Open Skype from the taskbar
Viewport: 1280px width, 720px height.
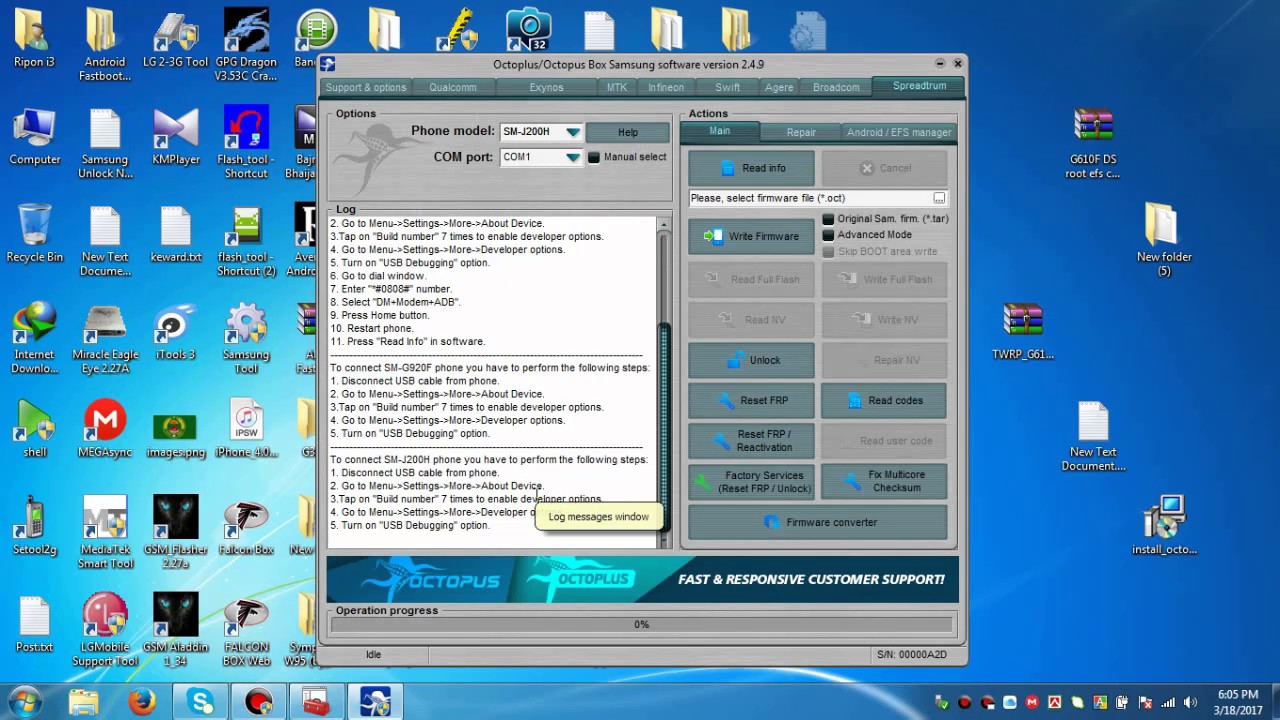click(x=200, y=702)
